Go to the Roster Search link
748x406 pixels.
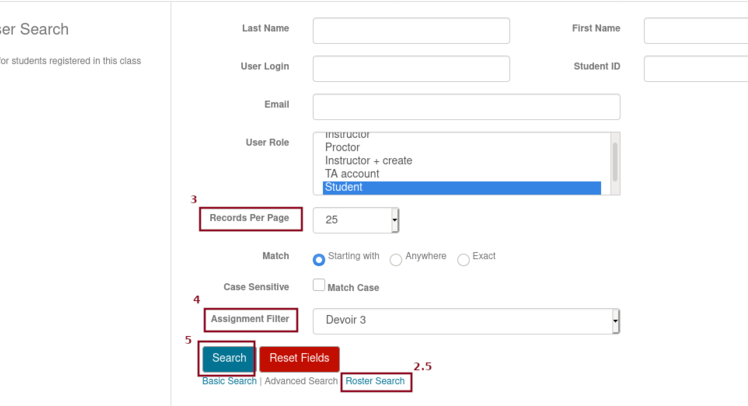375,381
